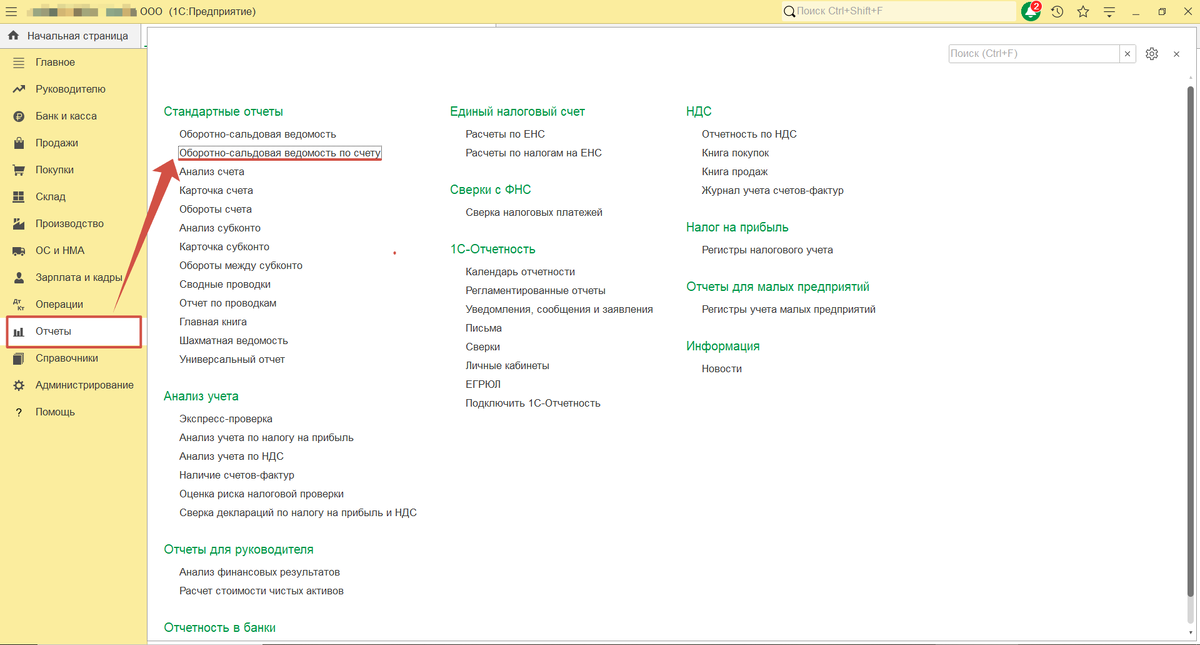The height and width of the screenshot is (645, 1200).
Task: Open Личные кабинеты
Action: [x=507, y=366]
